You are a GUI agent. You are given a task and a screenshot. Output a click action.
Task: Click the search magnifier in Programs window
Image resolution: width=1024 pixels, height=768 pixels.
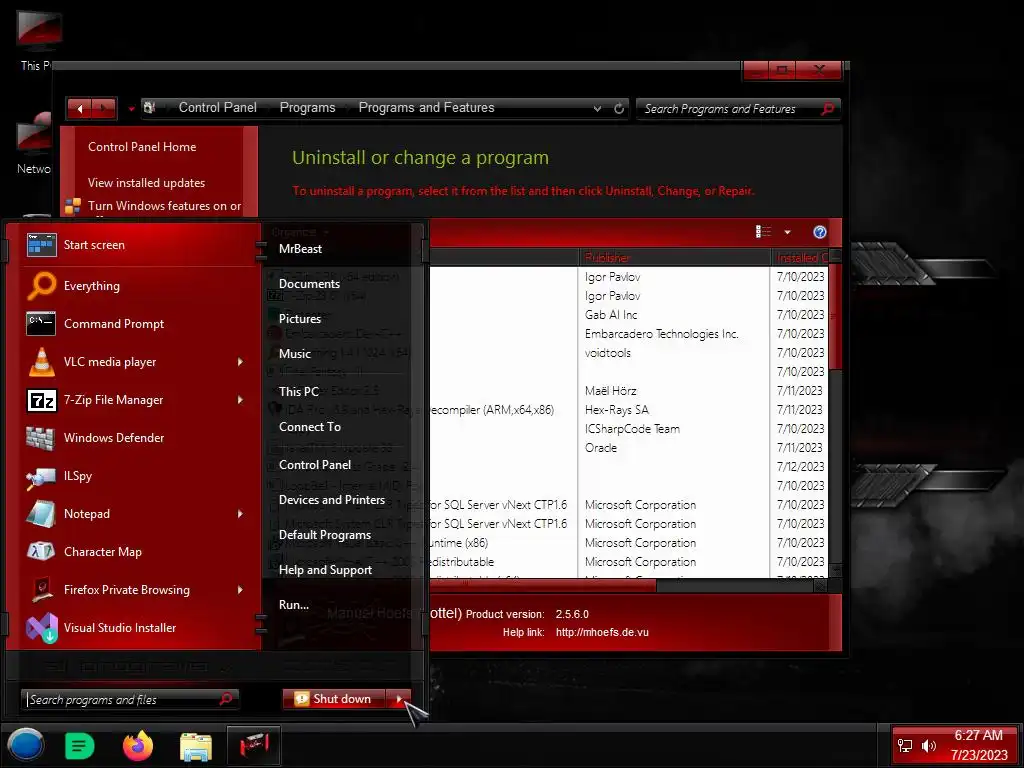point(827,109)
